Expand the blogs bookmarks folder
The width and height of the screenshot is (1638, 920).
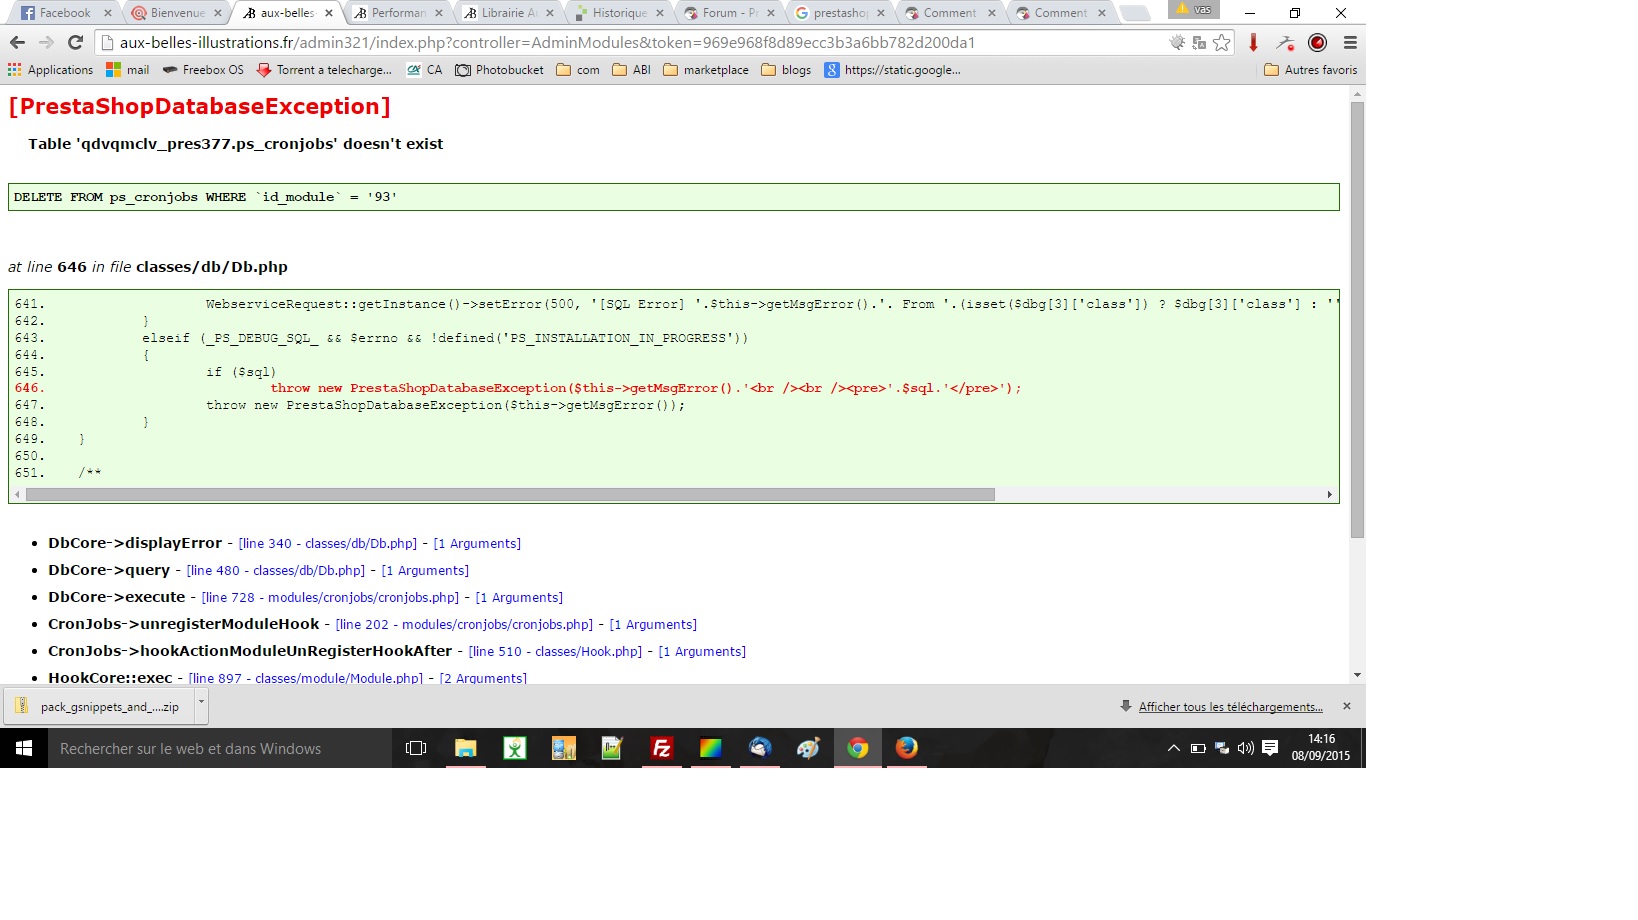coord(786,70)
